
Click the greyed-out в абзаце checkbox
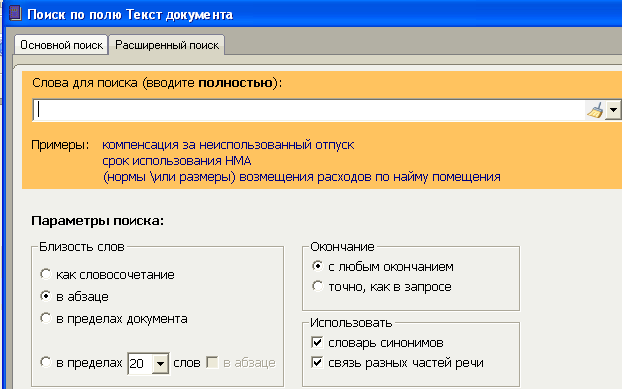tap(212, 362)
